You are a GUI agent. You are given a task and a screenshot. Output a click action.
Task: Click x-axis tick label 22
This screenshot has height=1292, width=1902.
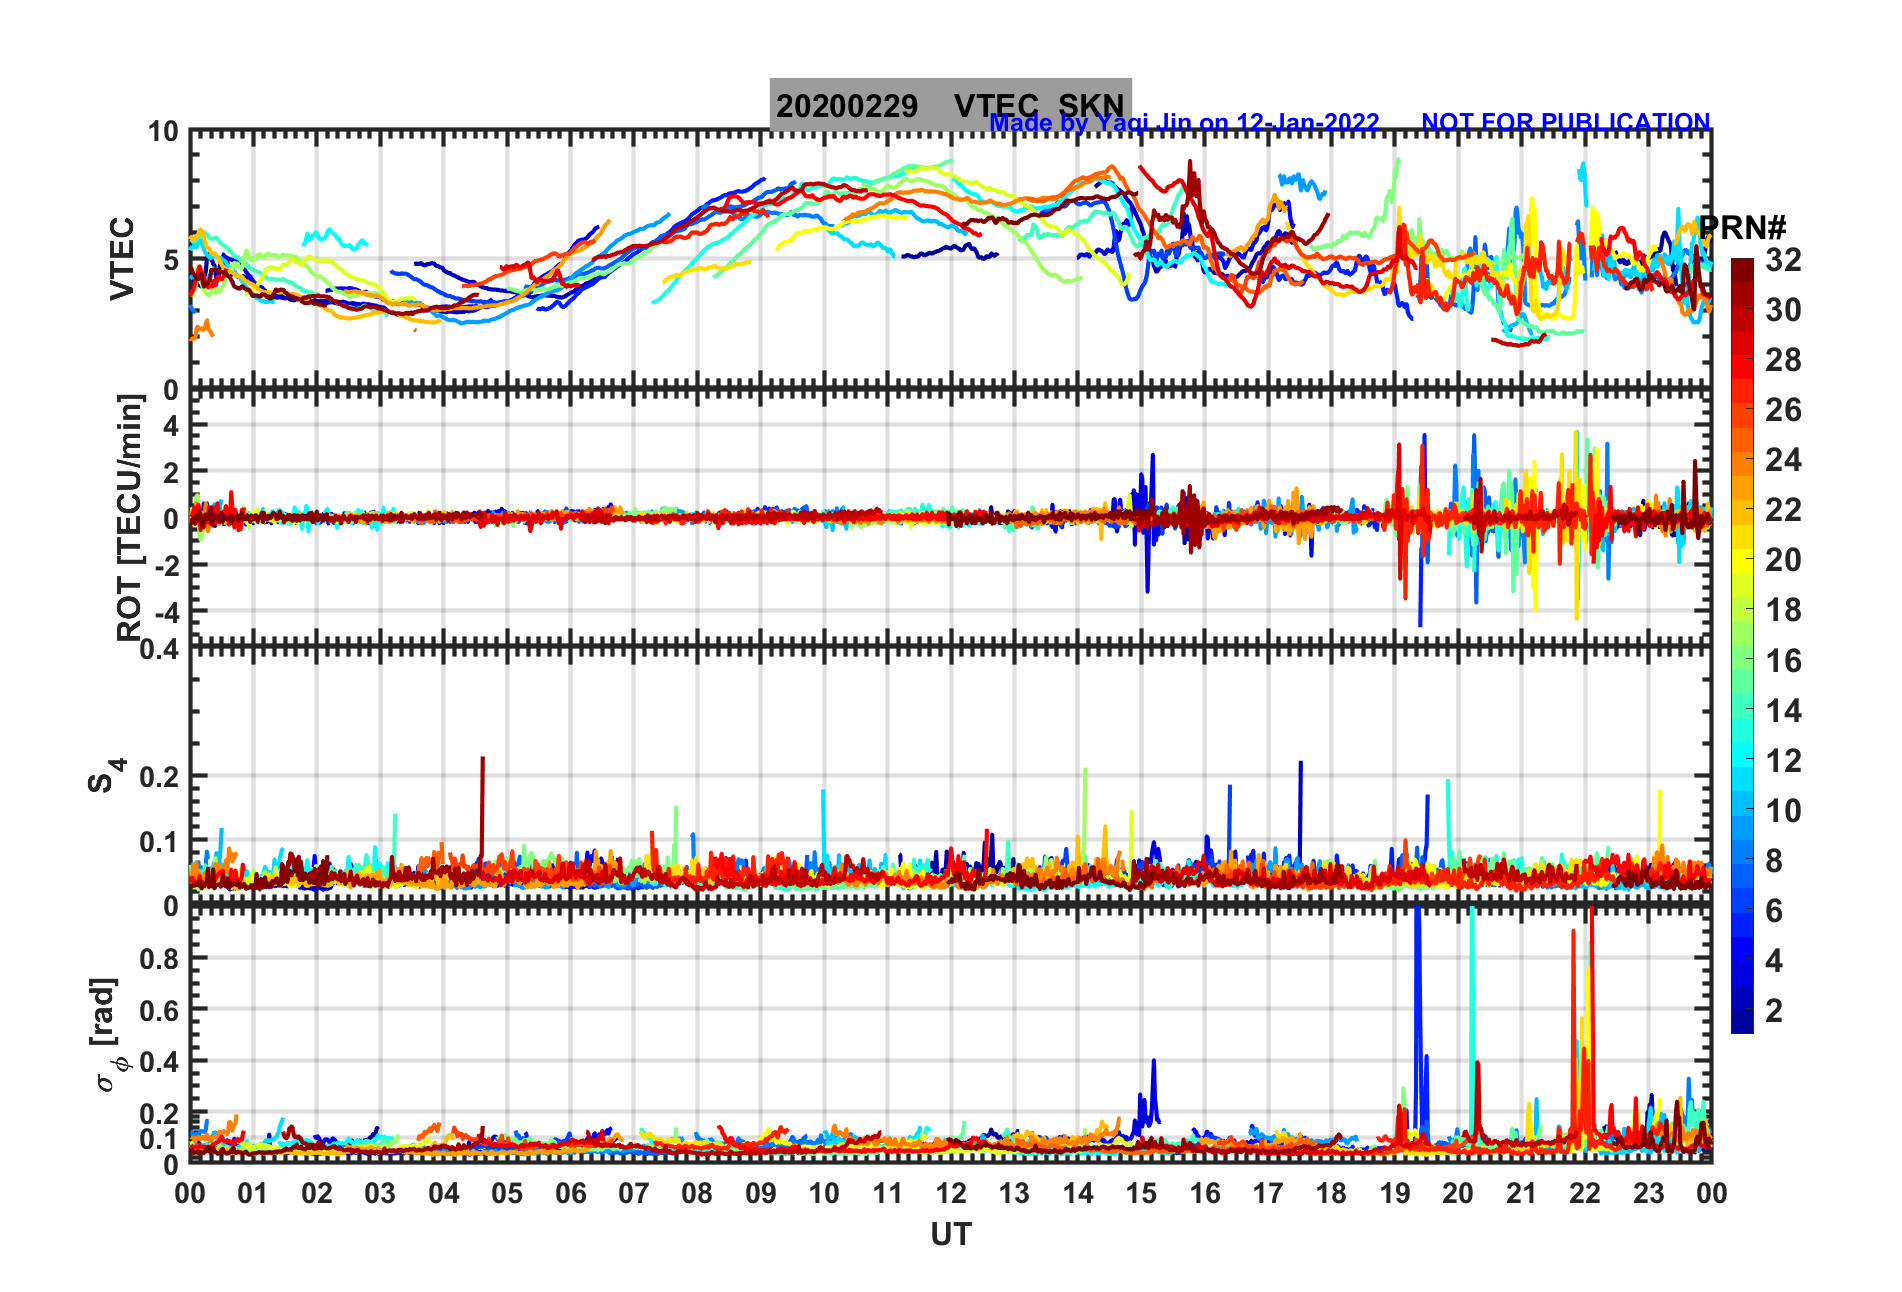[1585, 1193]
